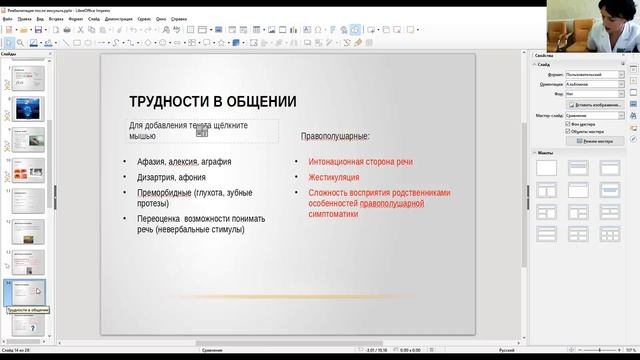Select the Ellipse drawing tool

point(88,43)
